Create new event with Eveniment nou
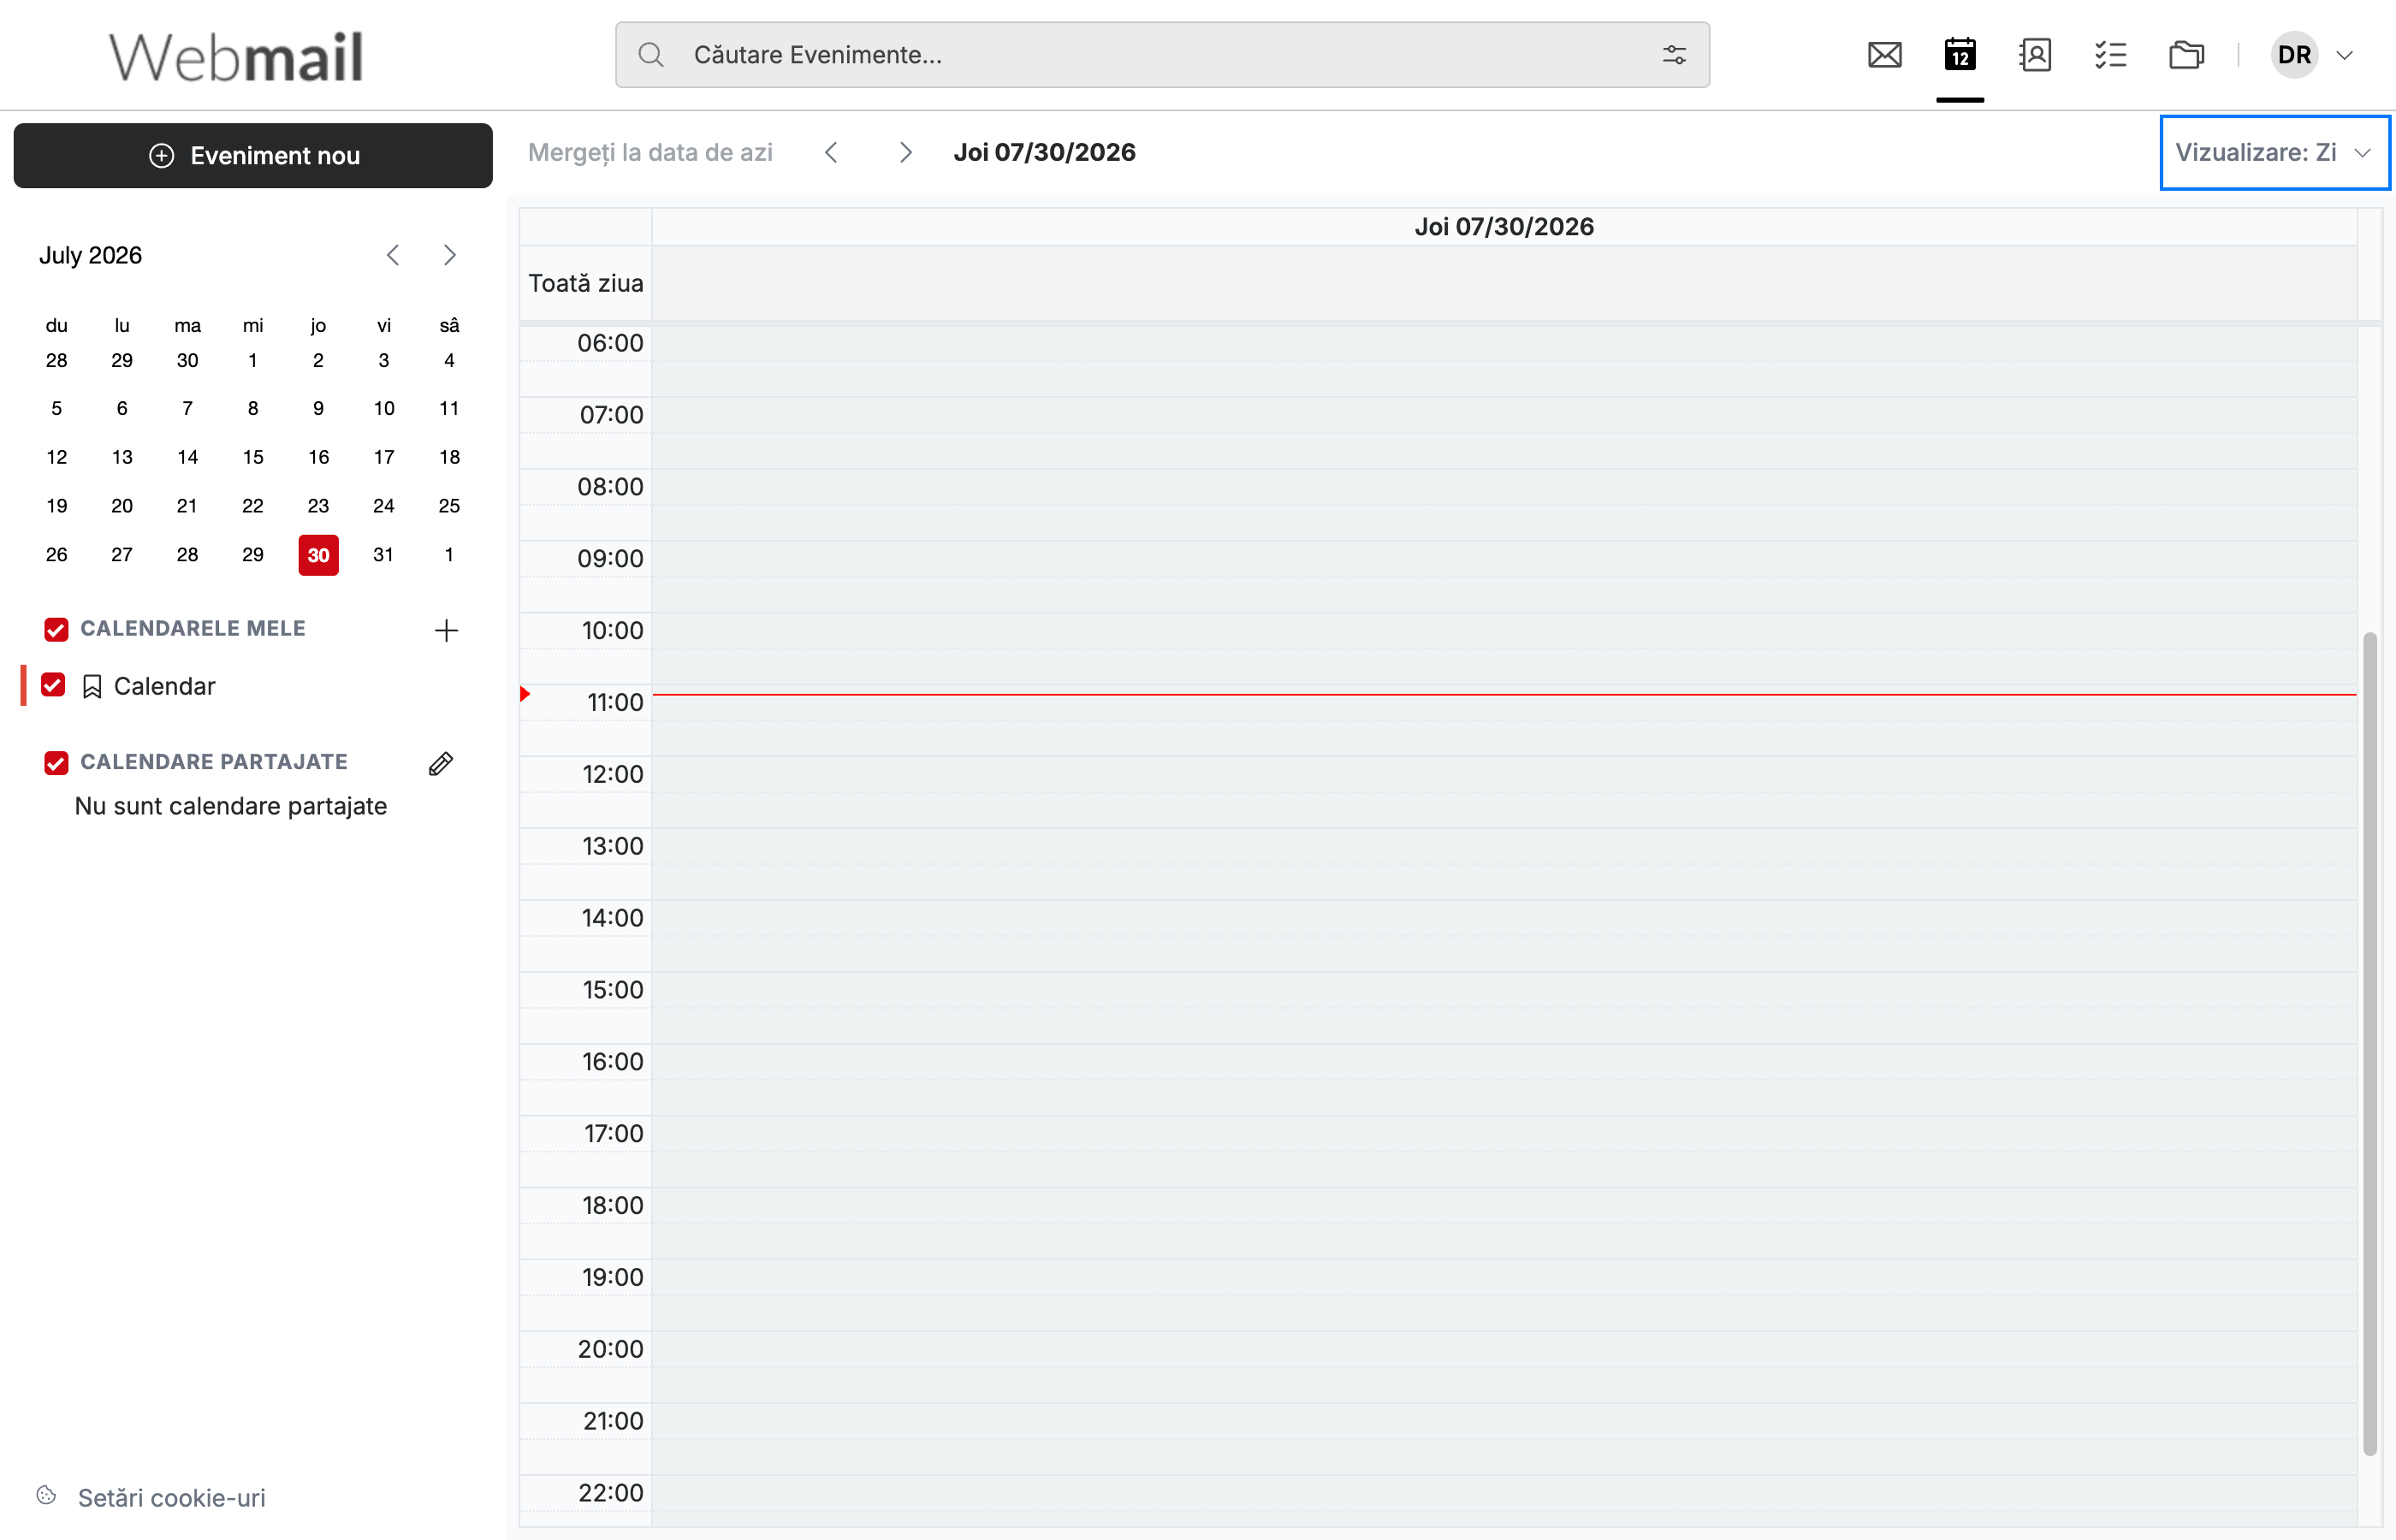This screenshot has height=1540, width=2396. coord(253,156)
